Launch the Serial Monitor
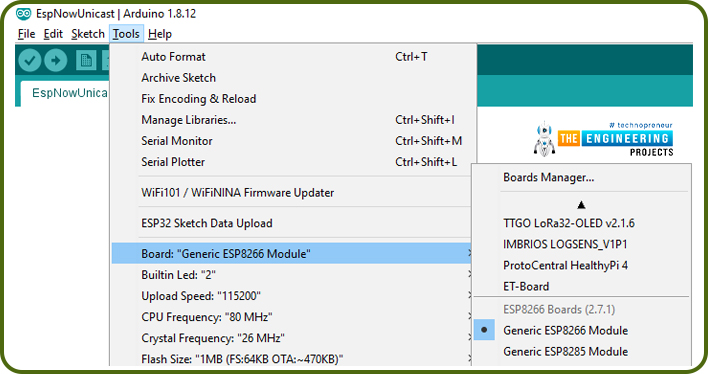This screenshot has height=374, width=708. [x=294, y=141]
